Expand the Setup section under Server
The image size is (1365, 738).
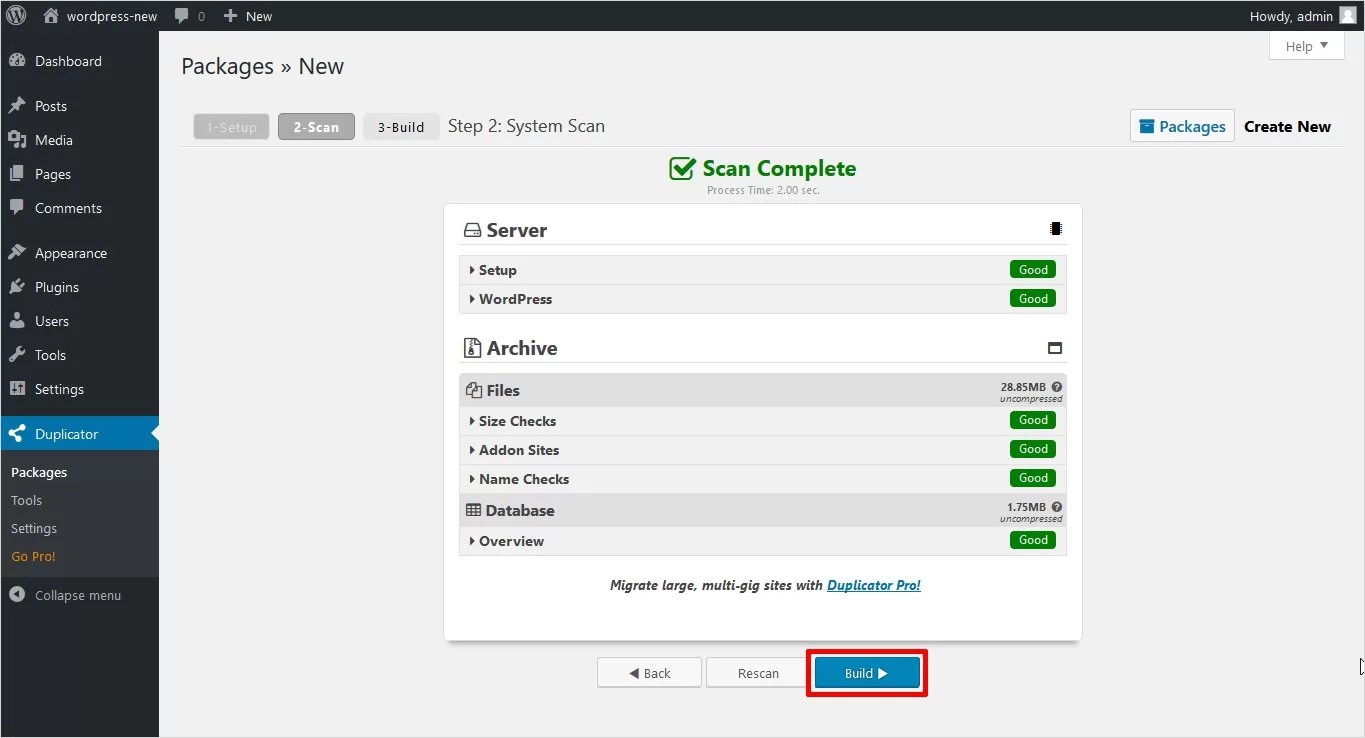click(496, 269)
